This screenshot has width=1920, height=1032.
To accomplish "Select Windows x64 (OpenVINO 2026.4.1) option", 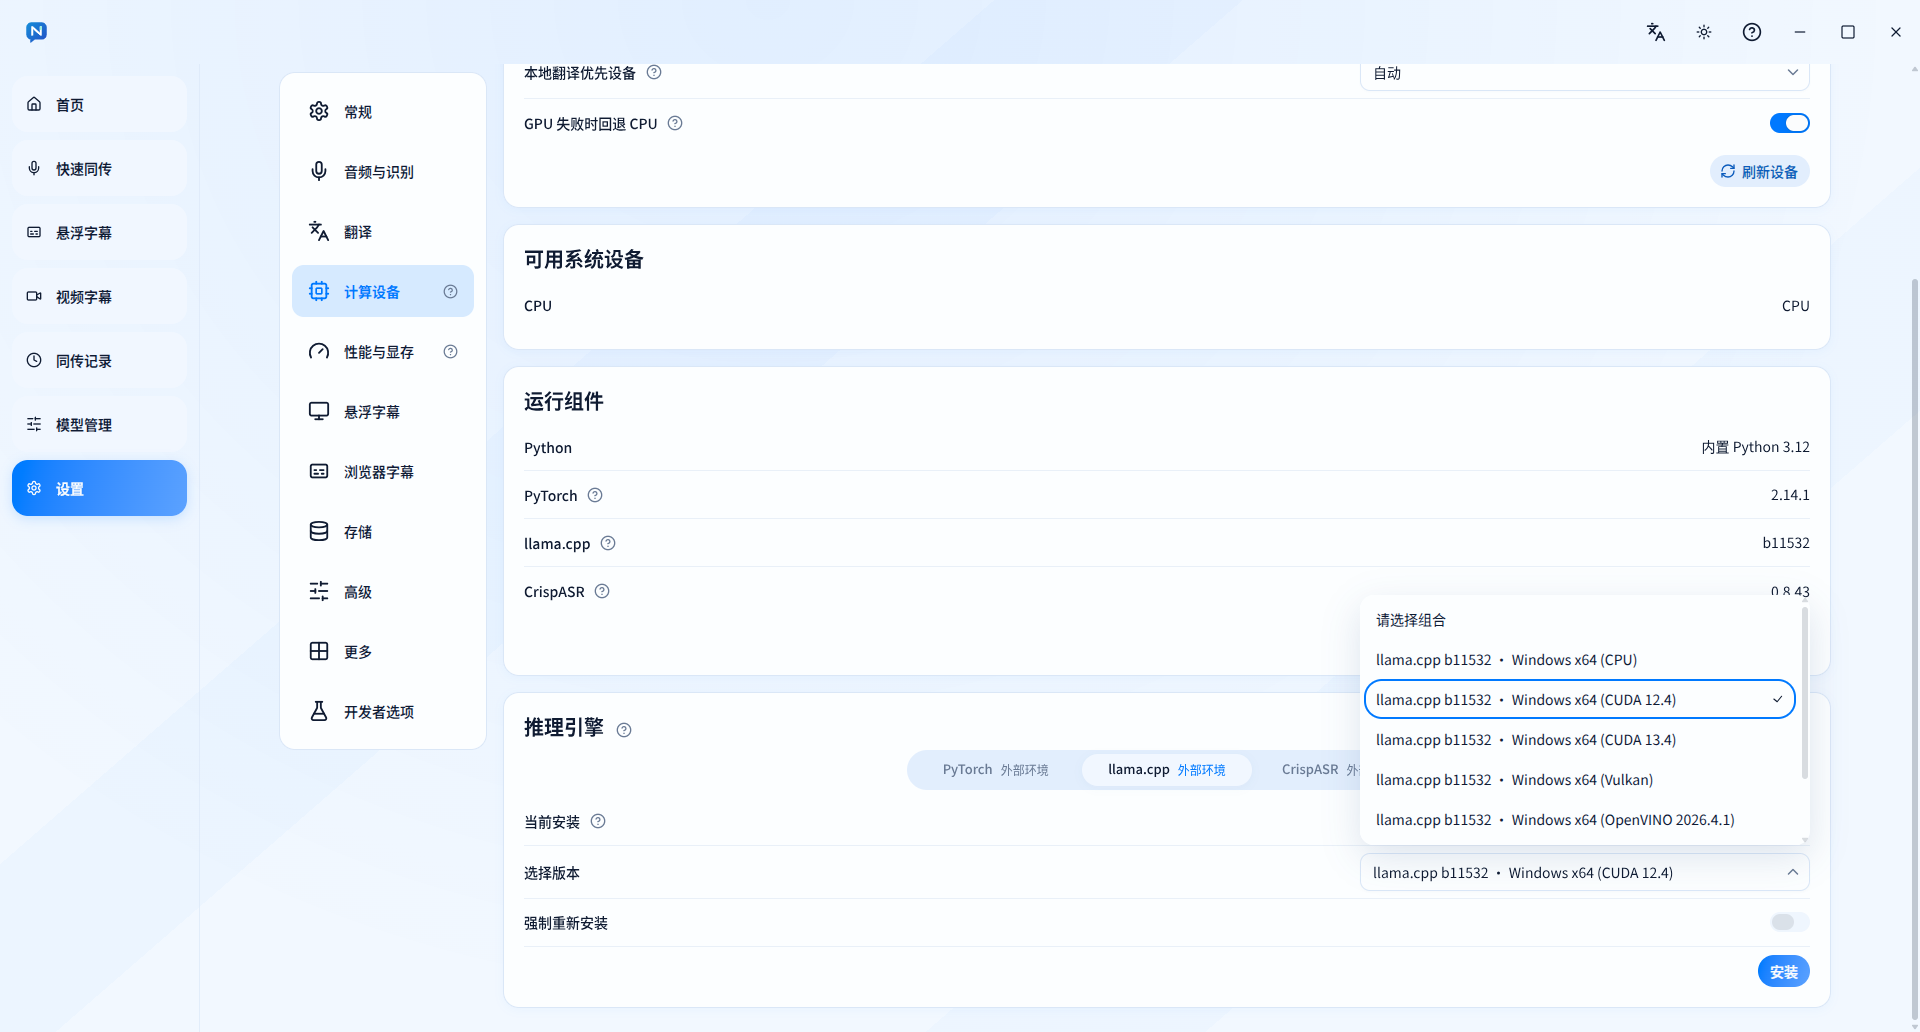I will (1580, 820).
